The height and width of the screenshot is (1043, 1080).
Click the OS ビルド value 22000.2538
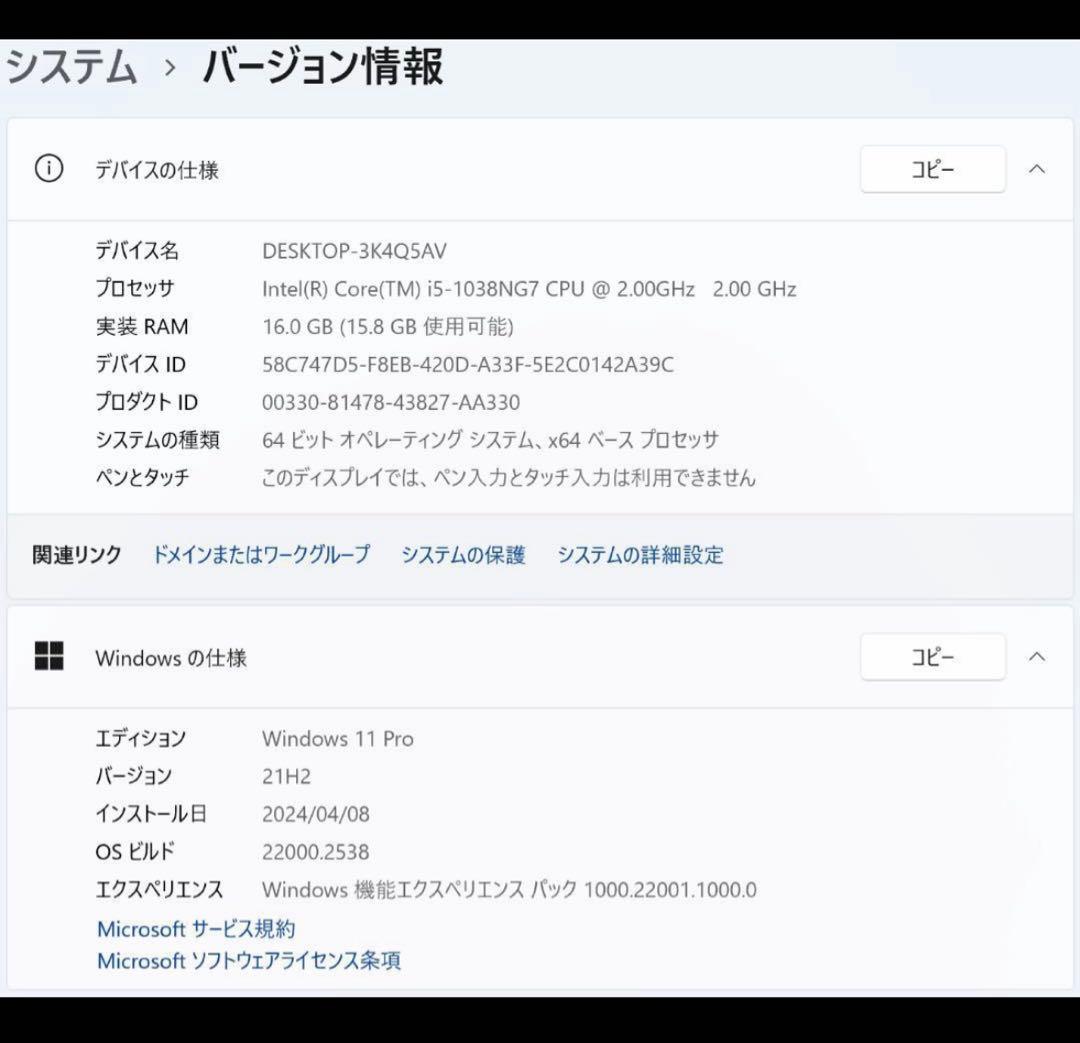pos(316,851)
